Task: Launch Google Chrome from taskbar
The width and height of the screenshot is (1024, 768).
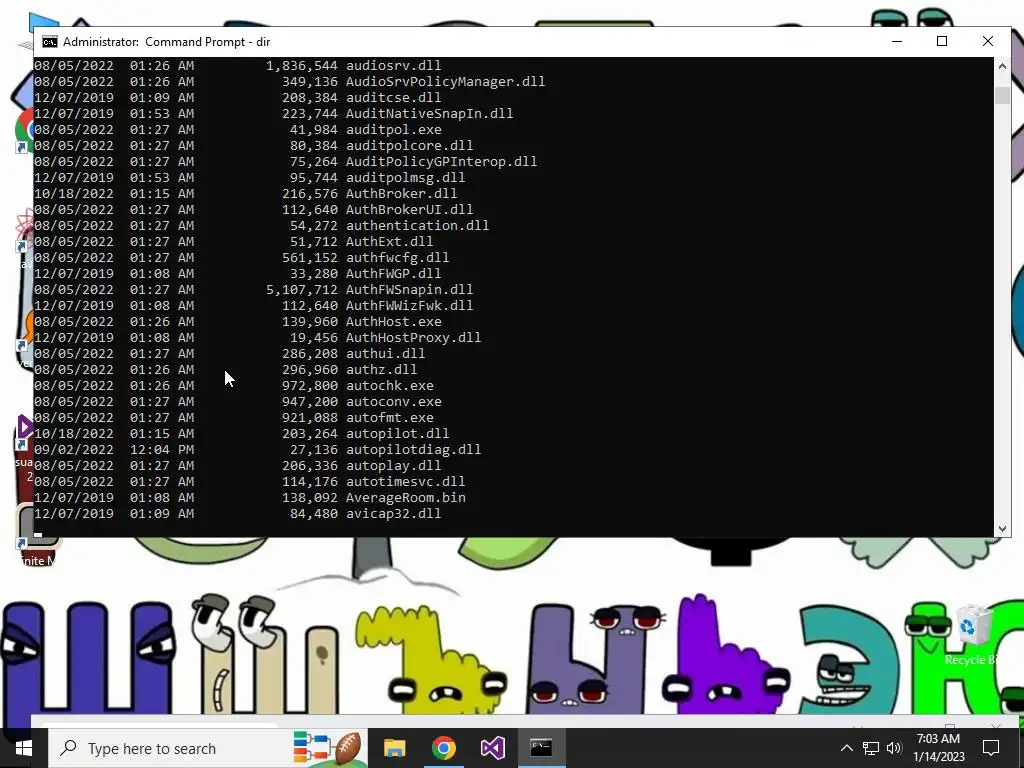Action: (444, 748)
